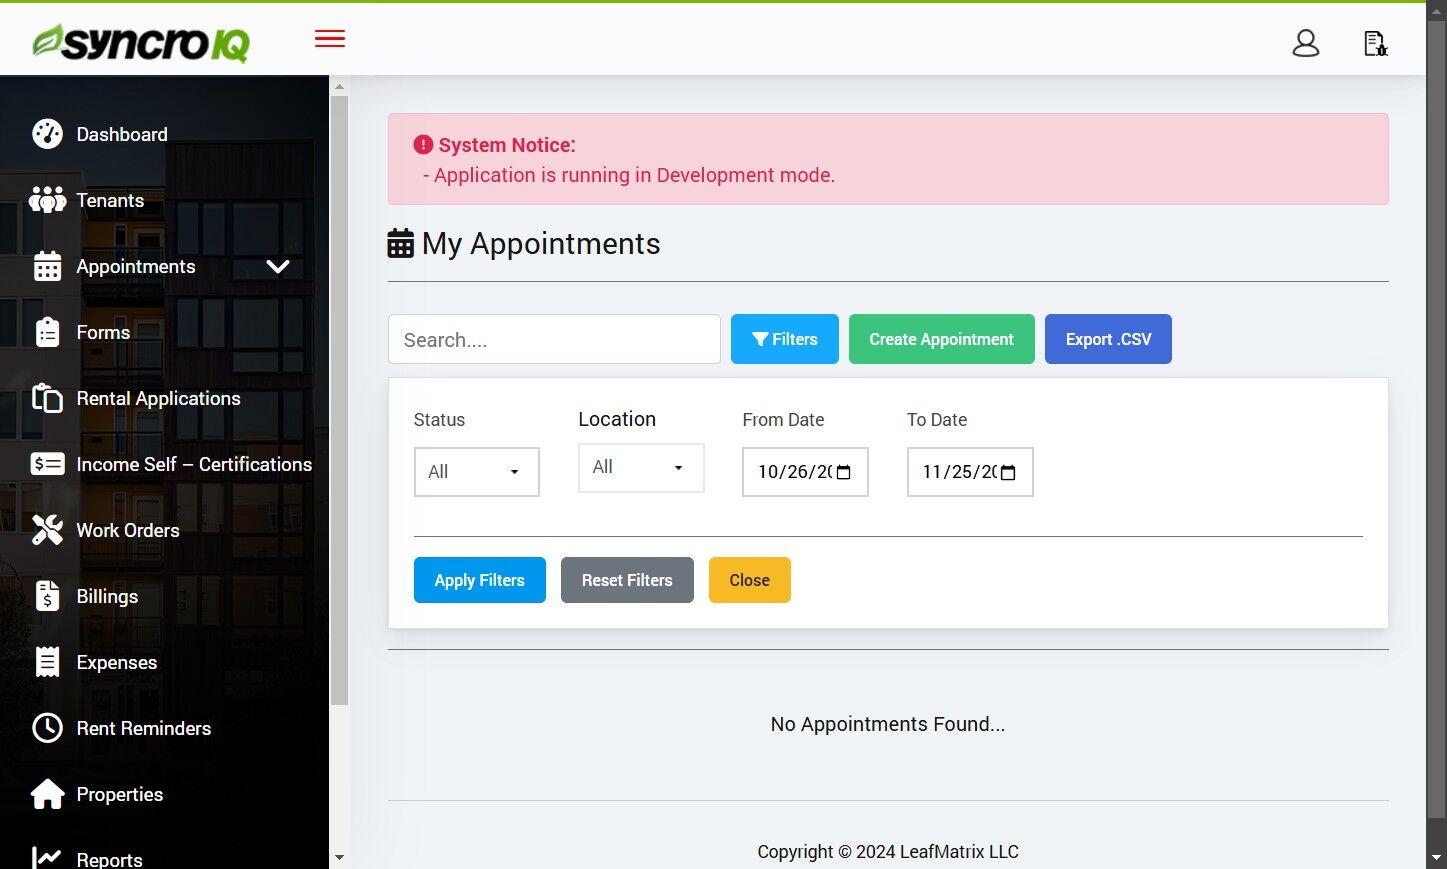The width and height of the screenshot is (1447, 869).
Task: Click the Appointments calendar sidebar icon
Action: (x=47, y=266)
